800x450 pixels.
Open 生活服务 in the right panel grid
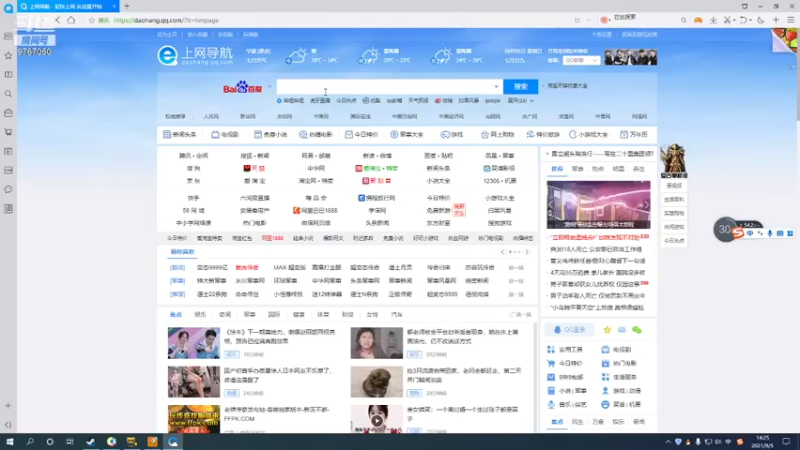click(619, 377)
